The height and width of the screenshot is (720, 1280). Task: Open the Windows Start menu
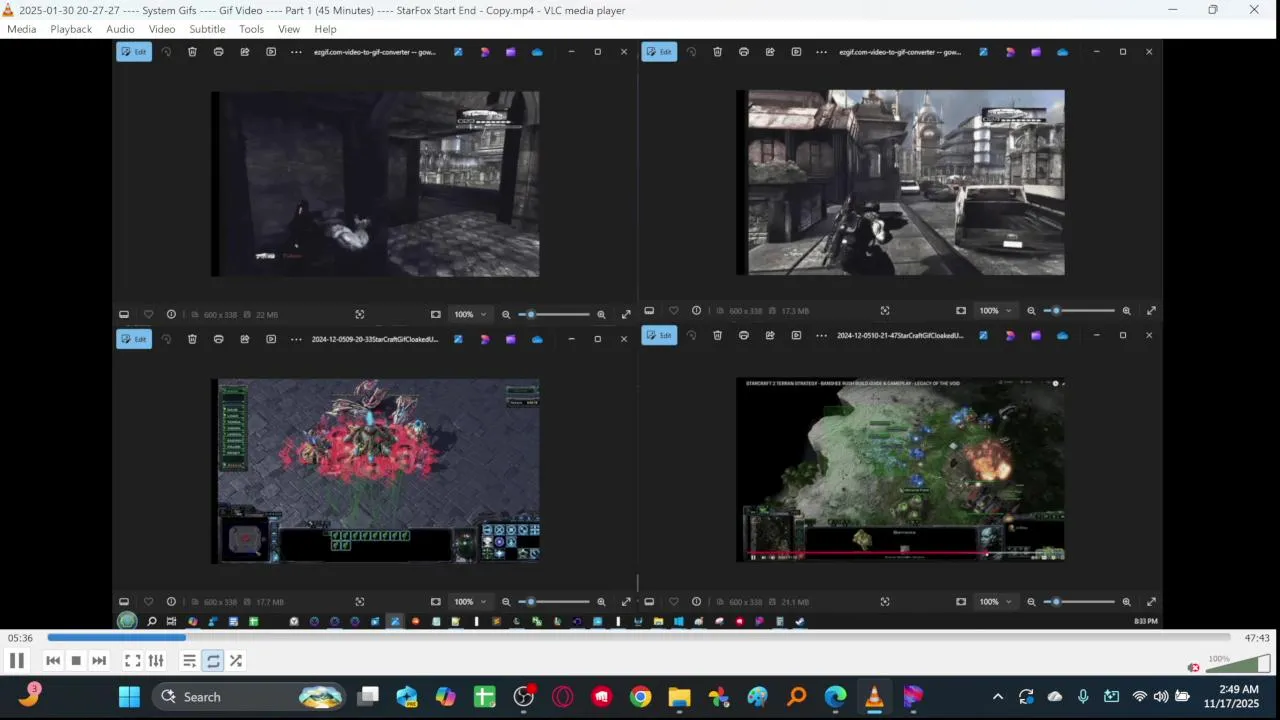click(129, 697)
